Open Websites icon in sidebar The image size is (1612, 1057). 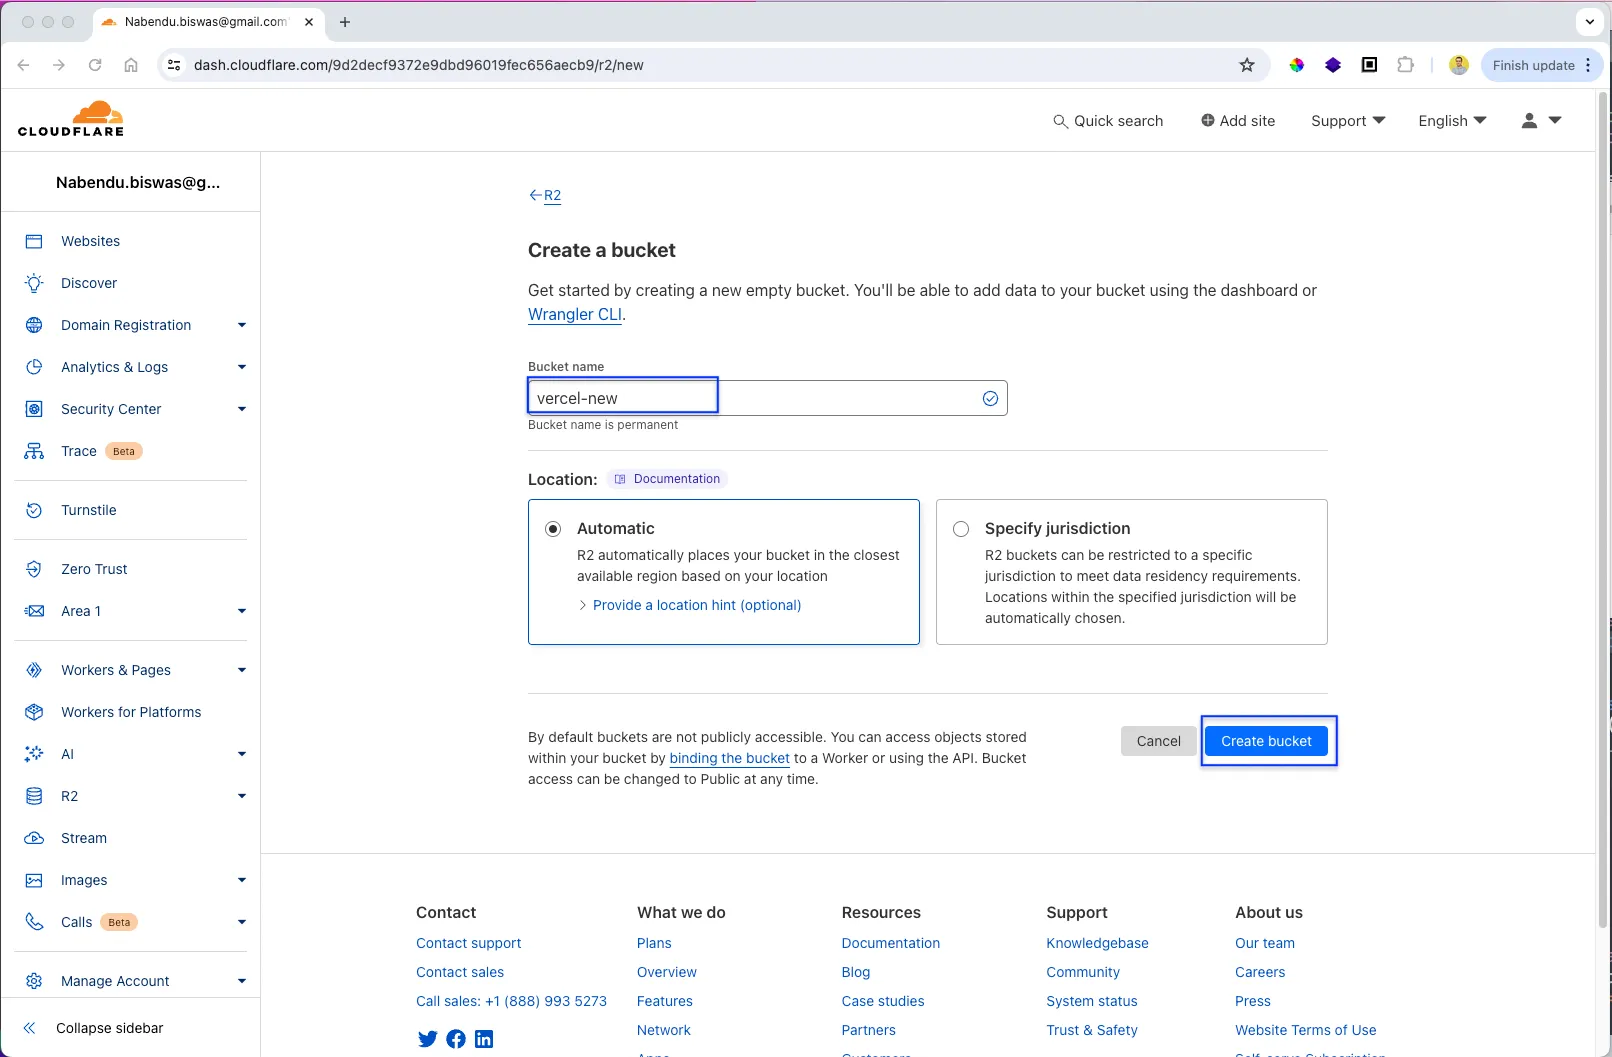click(x=34, y=241)
